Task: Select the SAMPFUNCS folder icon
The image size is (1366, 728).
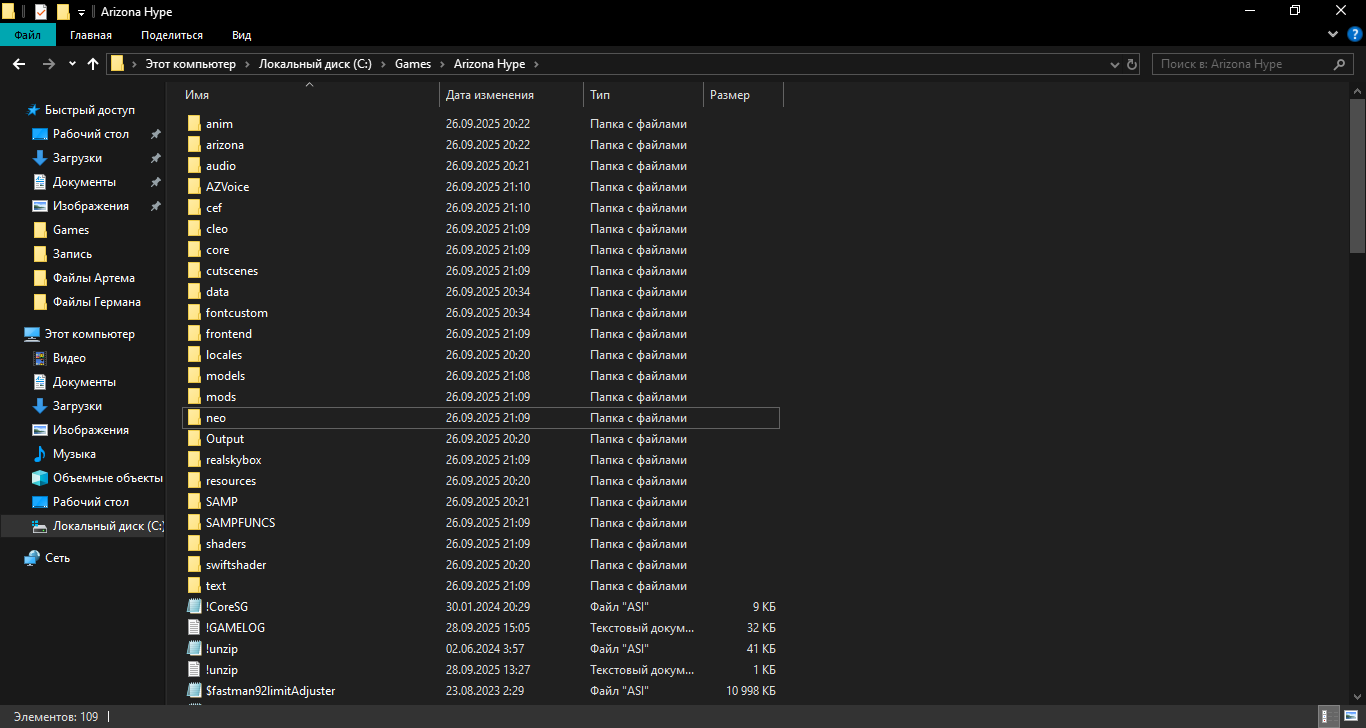Action: point(195,523)
